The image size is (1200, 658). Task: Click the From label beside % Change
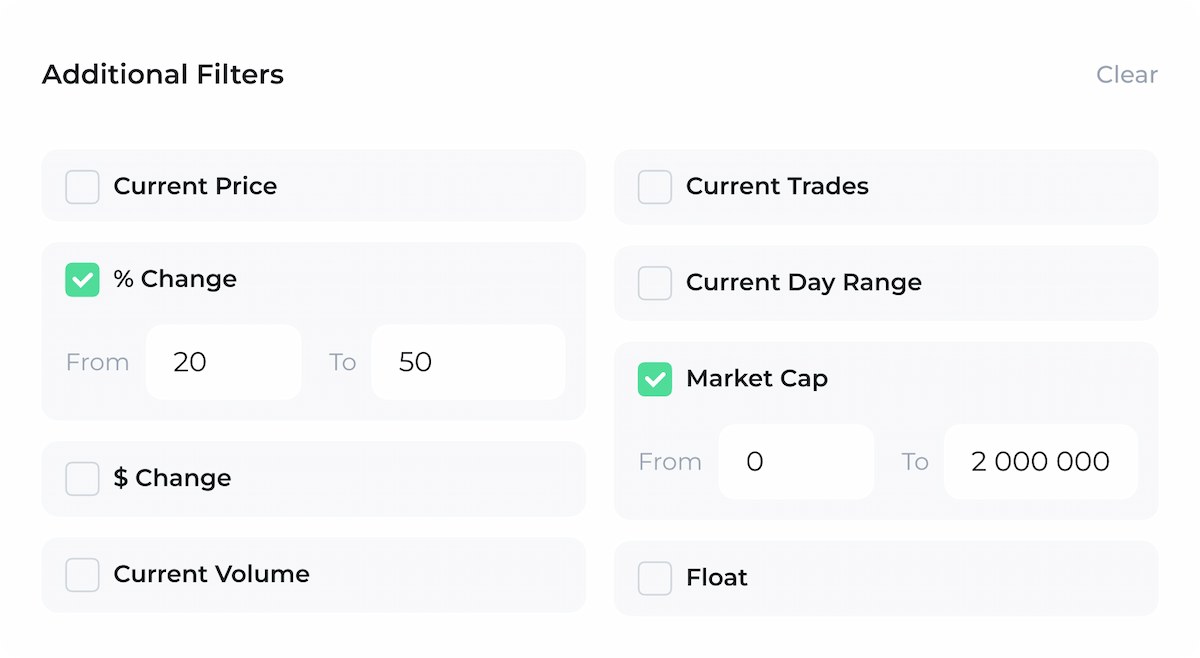(x=97, y=362)
